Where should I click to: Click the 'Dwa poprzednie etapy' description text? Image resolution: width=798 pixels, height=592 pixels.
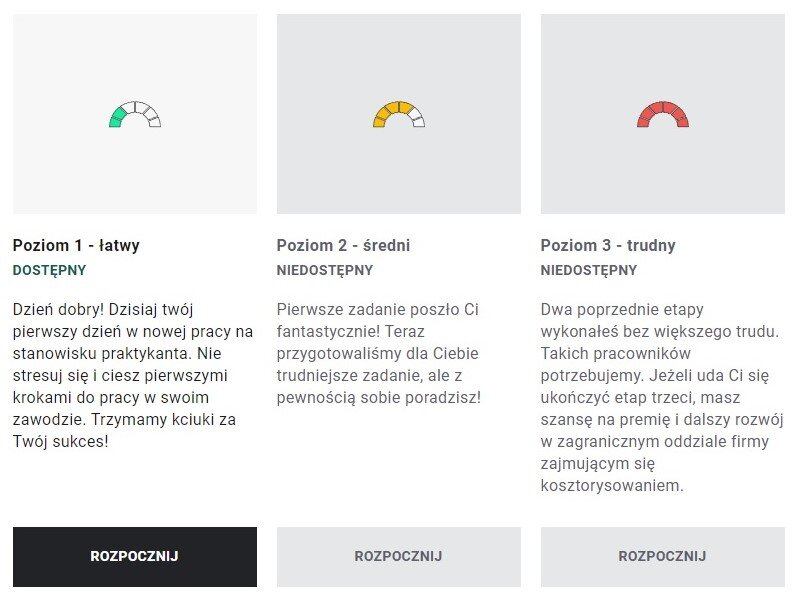coord(662,397)
